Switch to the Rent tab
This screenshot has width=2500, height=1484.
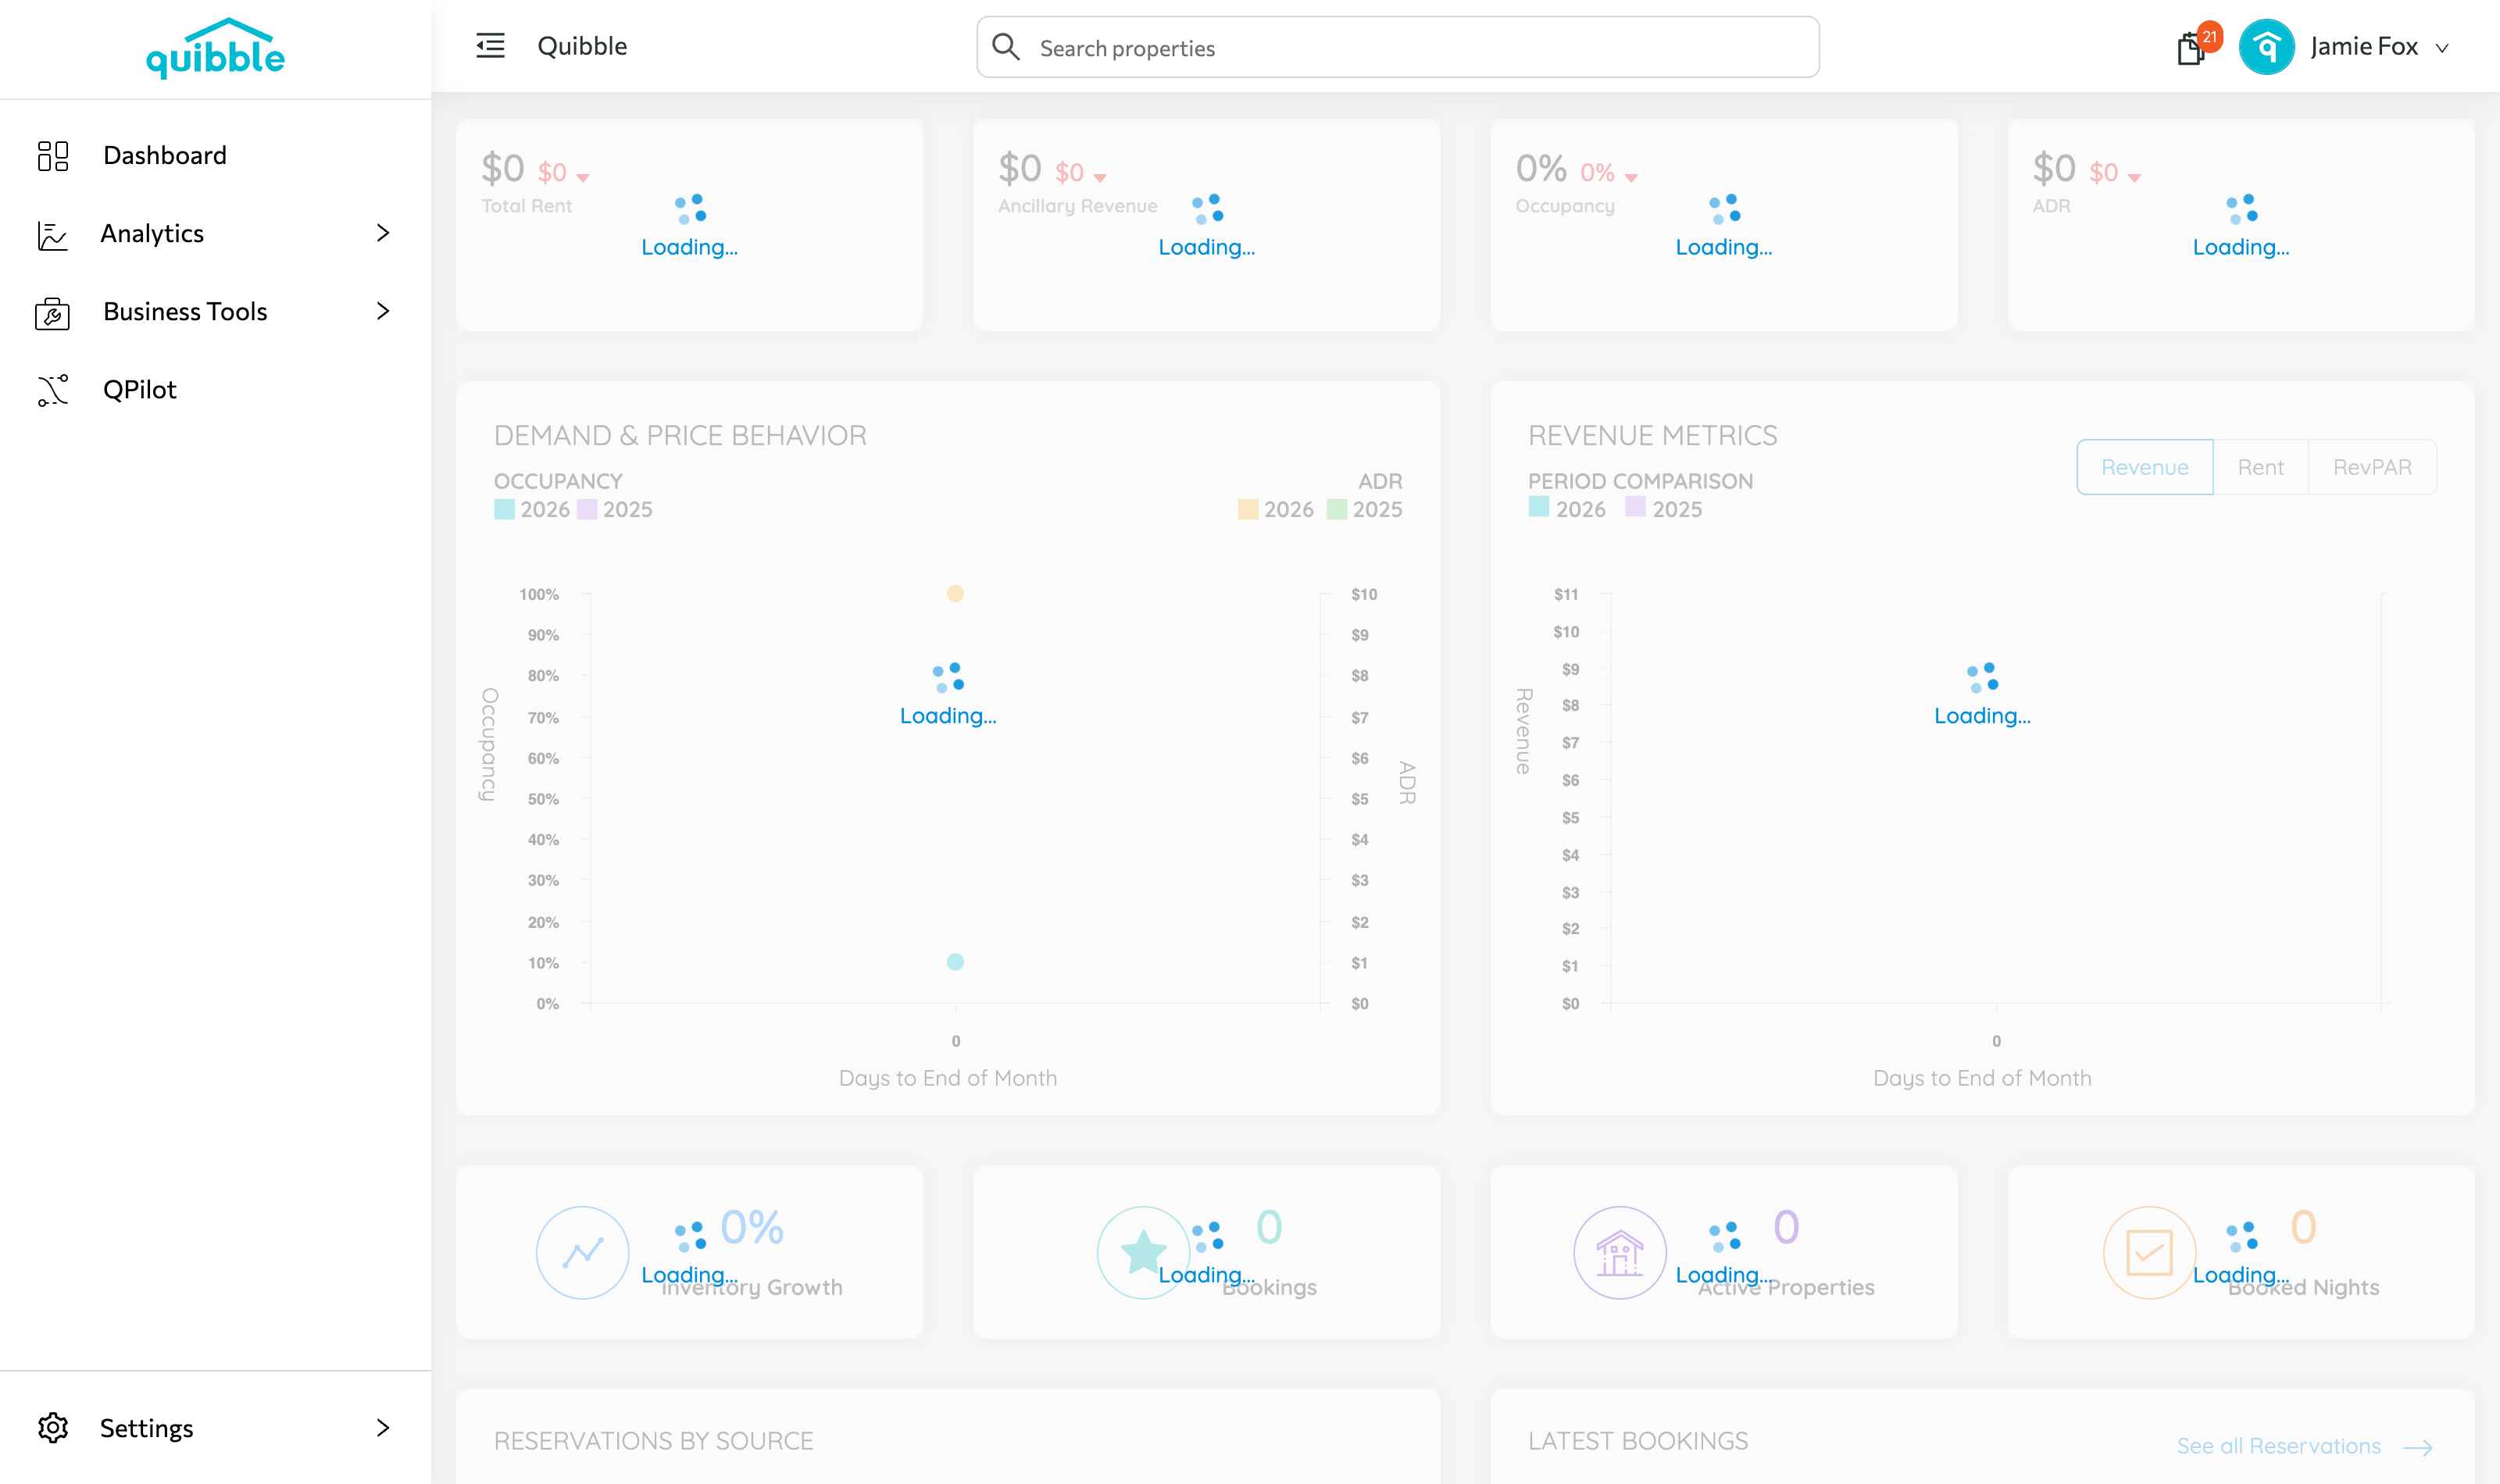(x=2260, y=467)
